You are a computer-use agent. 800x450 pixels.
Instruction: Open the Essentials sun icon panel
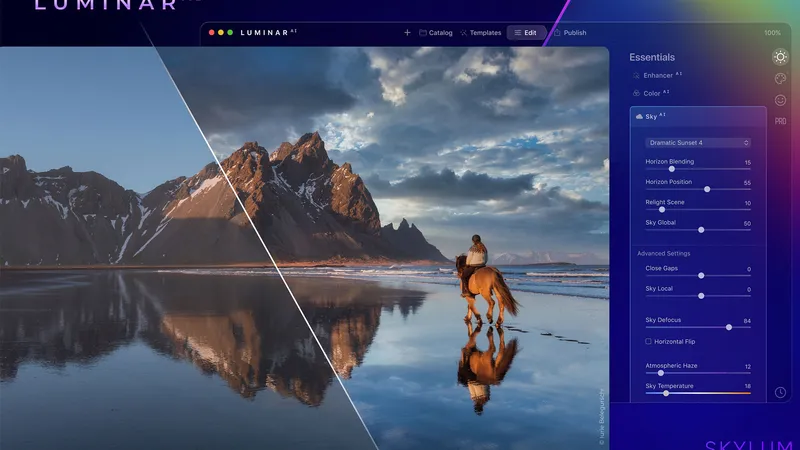[780, 57]
